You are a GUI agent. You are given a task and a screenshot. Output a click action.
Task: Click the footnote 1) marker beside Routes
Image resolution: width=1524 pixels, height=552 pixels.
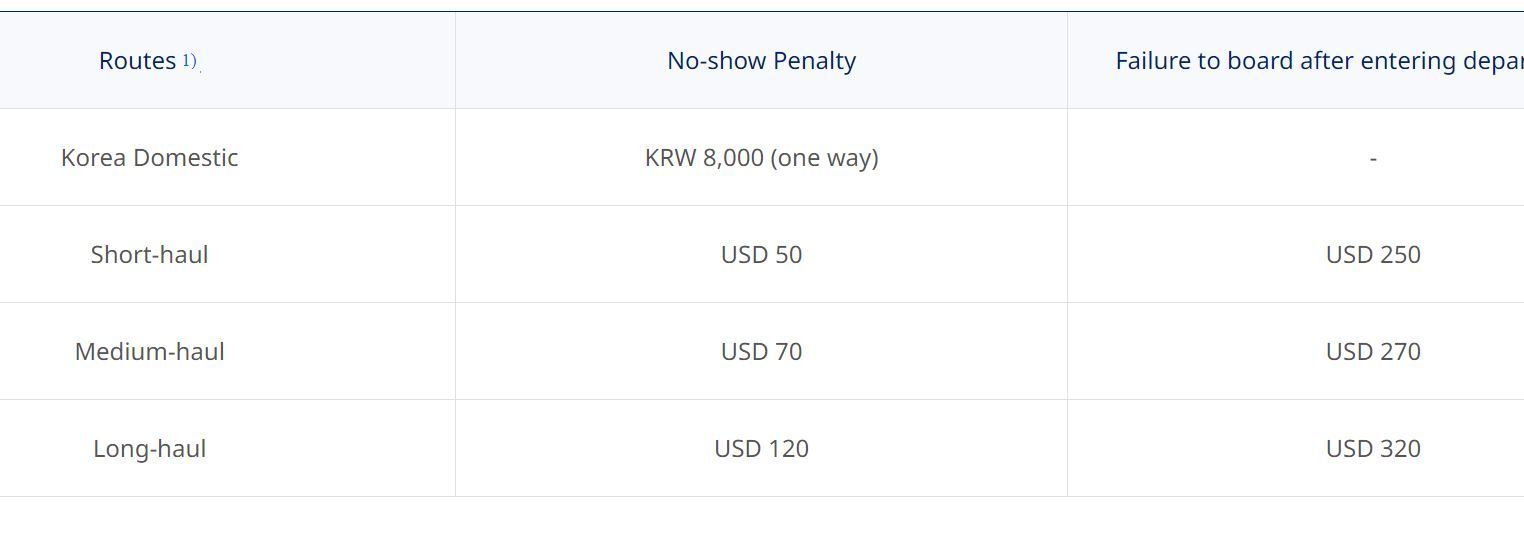(189, 61)
